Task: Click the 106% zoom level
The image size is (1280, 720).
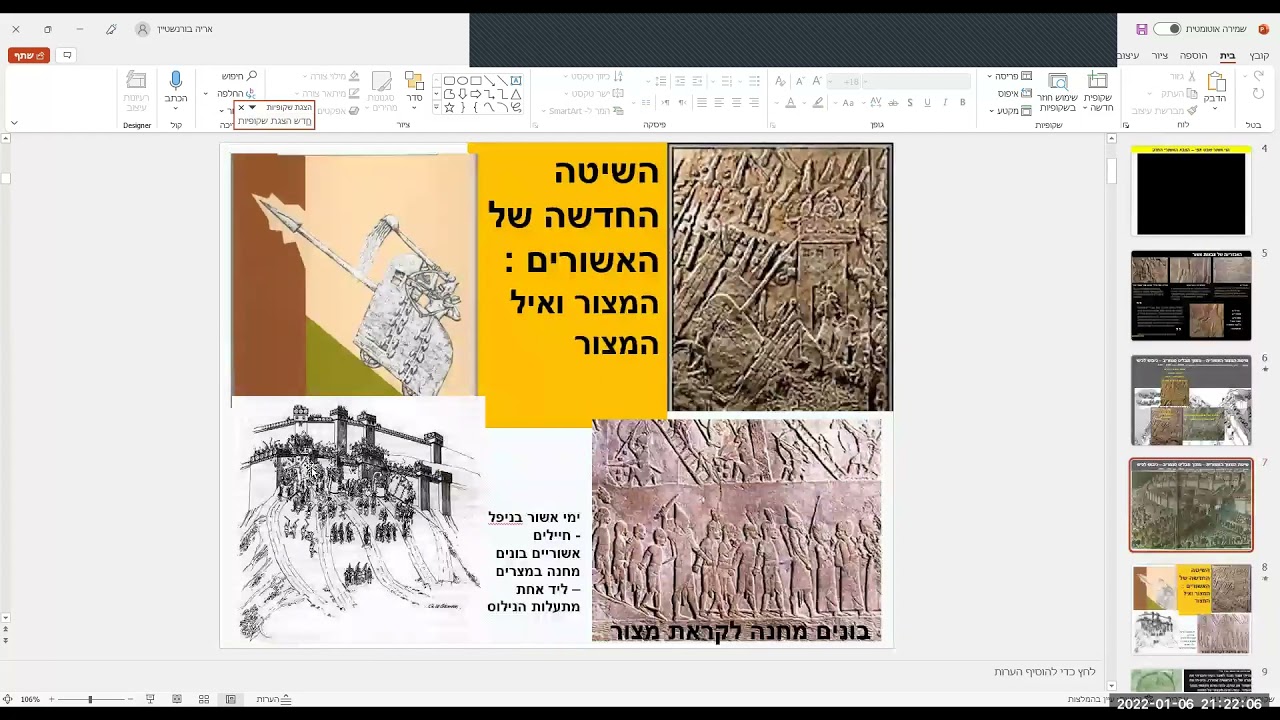Action: [x=30, y=699]
